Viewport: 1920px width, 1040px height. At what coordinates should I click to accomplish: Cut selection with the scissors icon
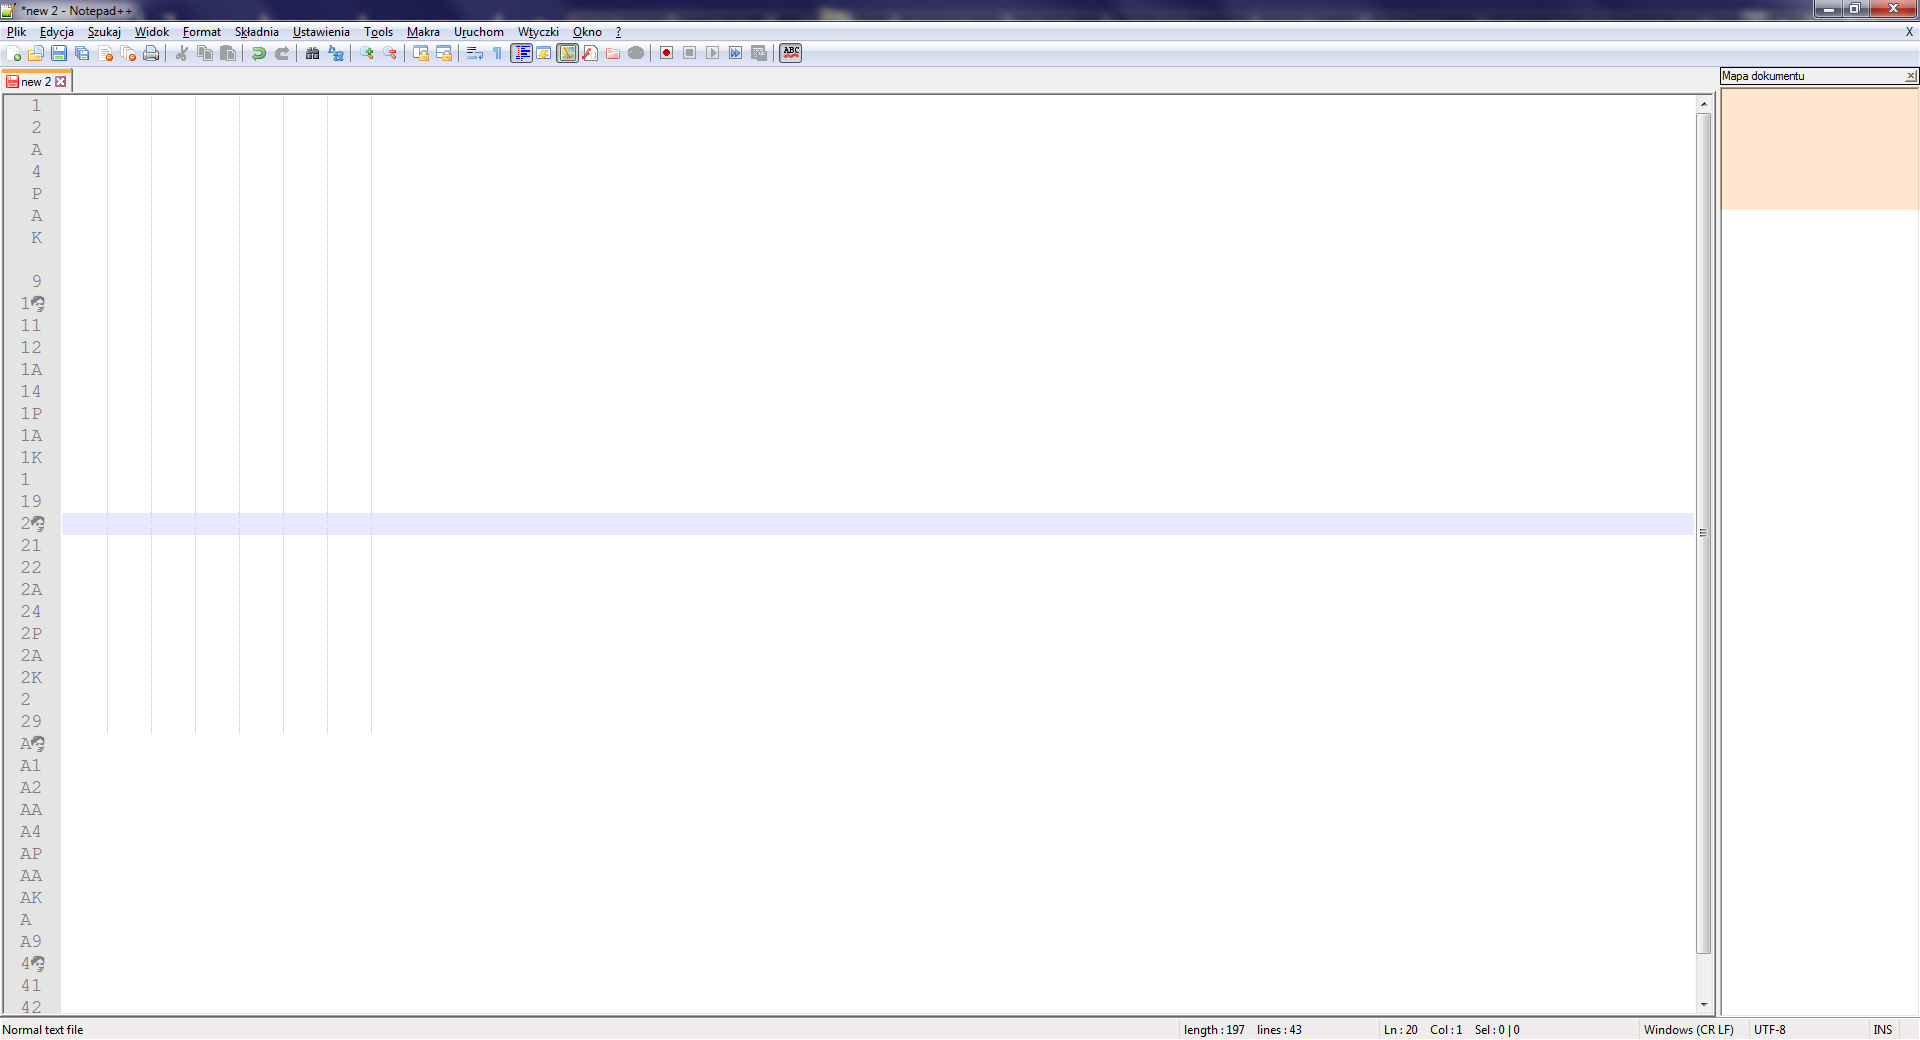[182, 53]
